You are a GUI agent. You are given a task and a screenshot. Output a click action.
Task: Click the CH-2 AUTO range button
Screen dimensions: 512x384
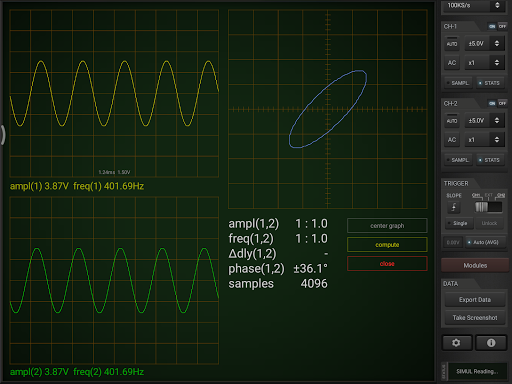(x=452, y=121)
